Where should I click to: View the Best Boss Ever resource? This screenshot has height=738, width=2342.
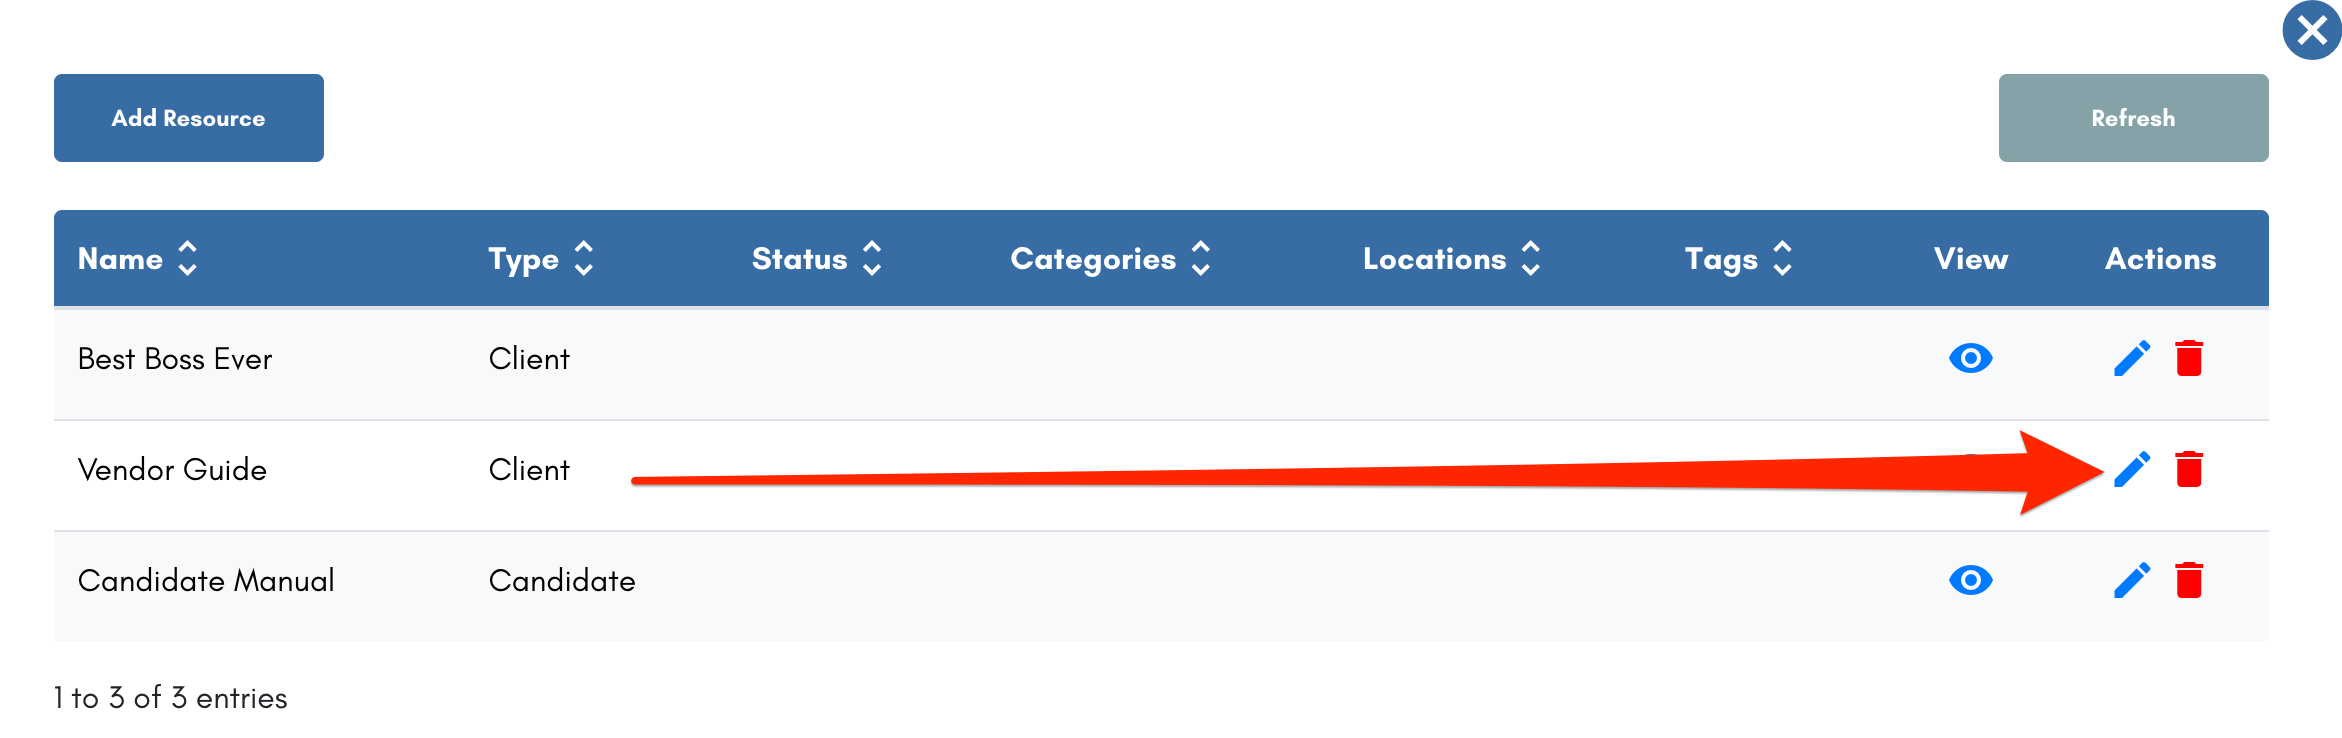point(1971,358)
